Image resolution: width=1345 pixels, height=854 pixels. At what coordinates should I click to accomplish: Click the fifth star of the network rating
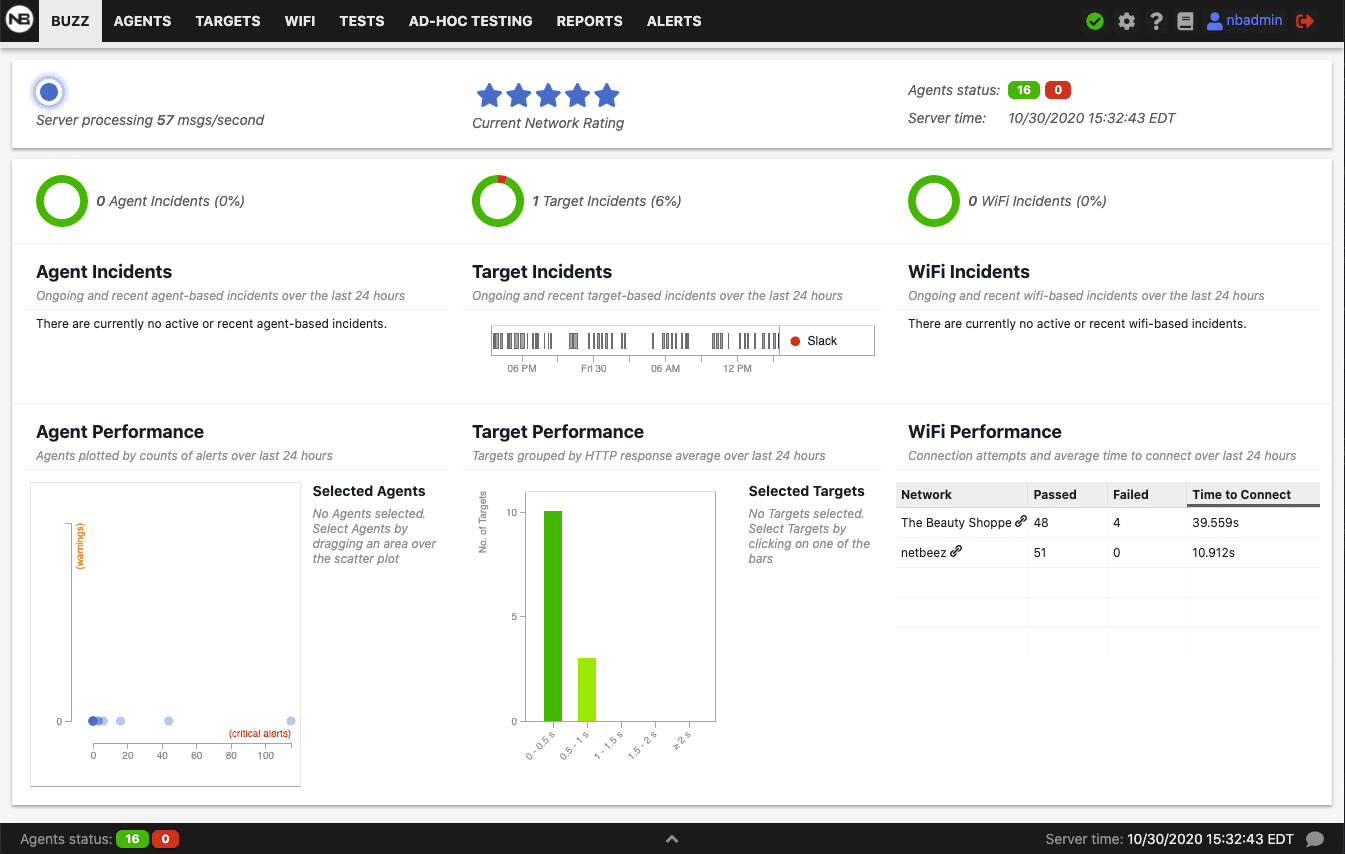pos(606,95)
